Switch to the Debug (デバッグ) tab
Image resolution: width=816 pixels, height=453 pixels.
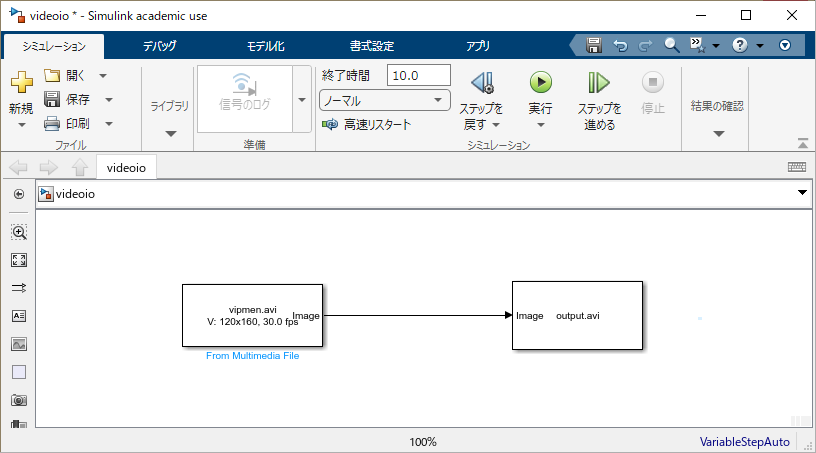click(x=160, y=46)
